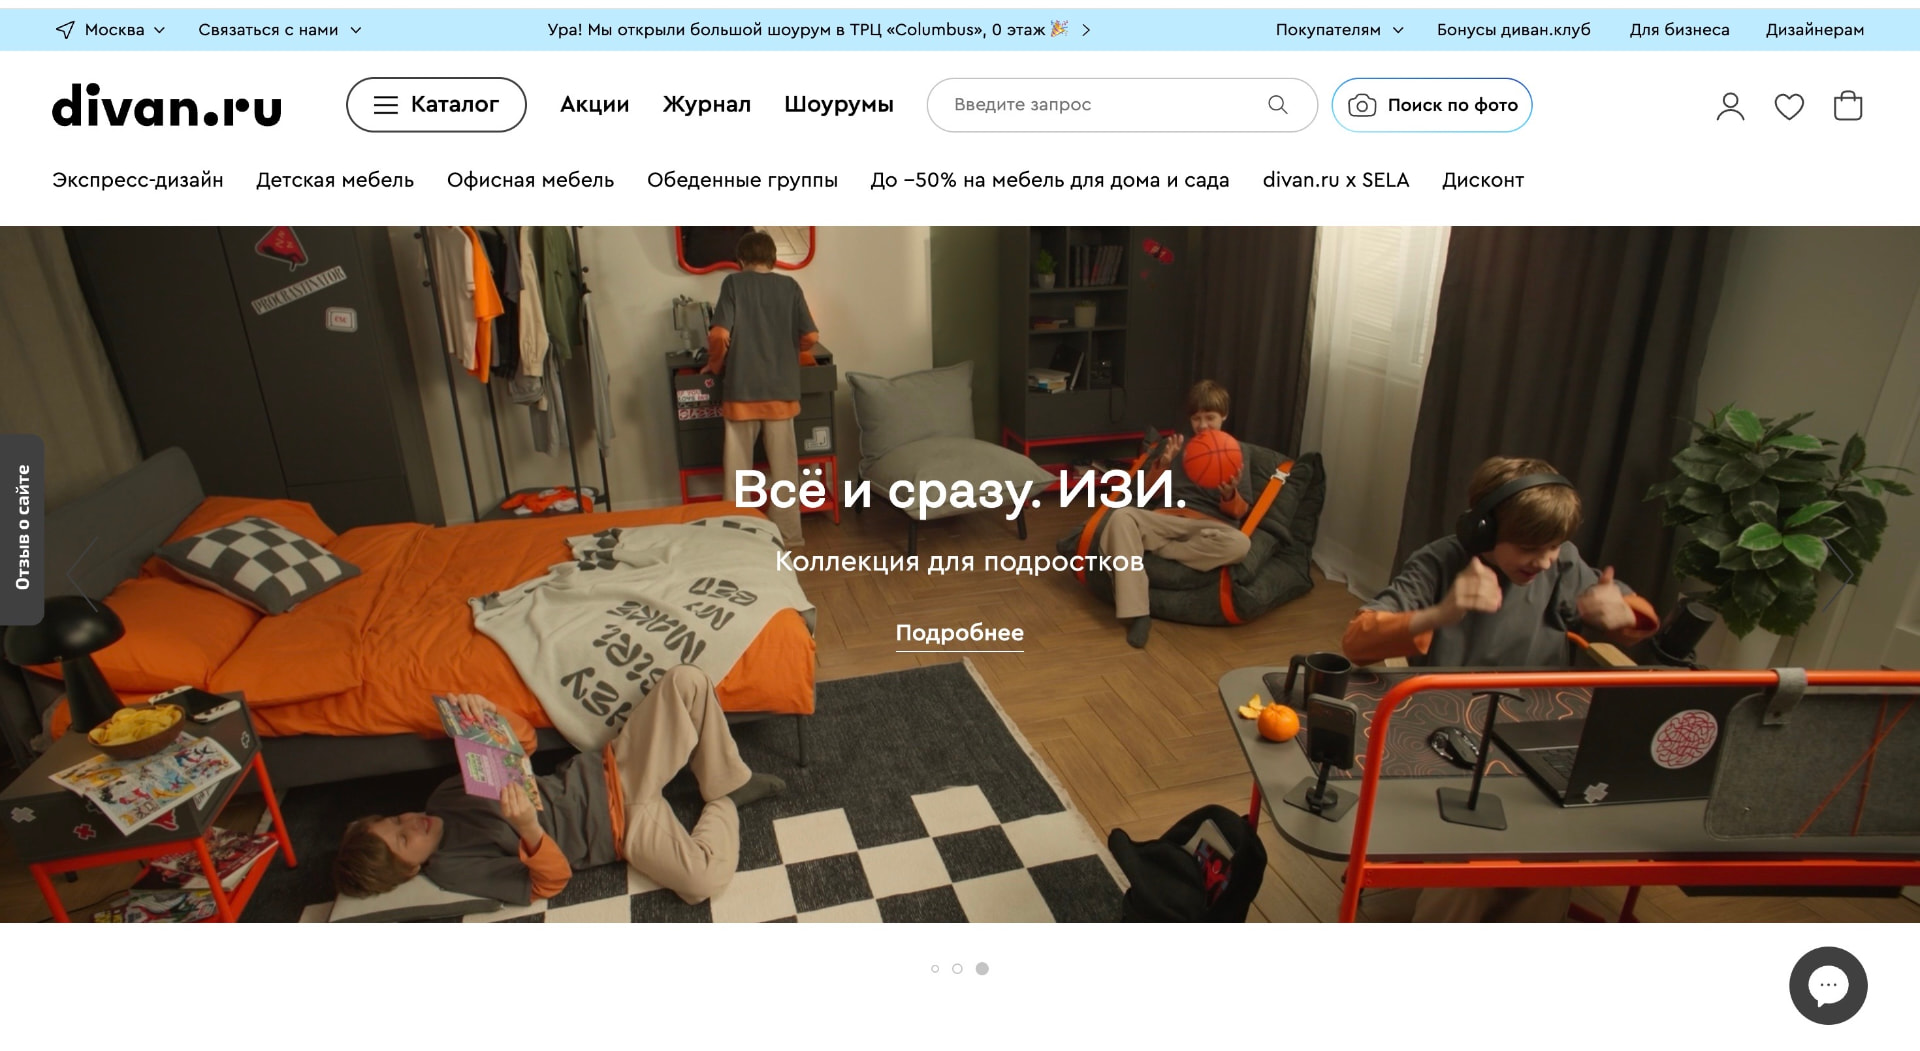Click the showroom Columbus announcement text
The height and width of the screenshot is (1051, 1920).
[807, 30]
